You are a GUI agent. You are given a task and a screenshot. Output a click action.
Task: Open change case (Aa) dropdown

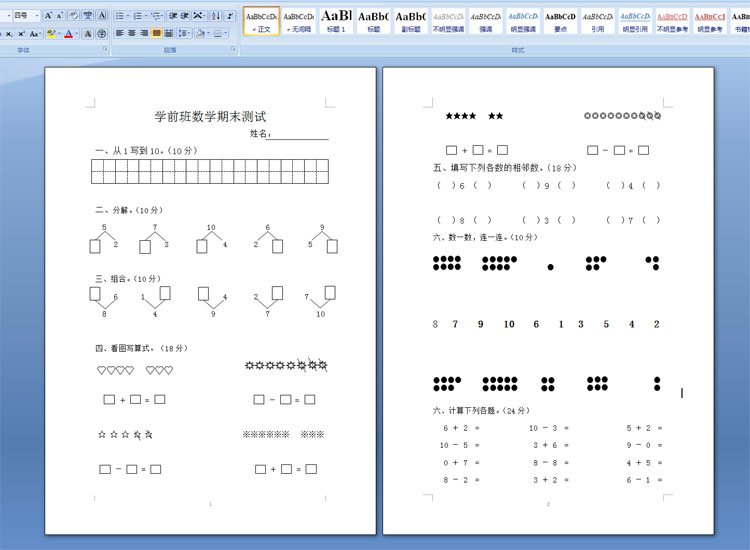click(34, 34)
